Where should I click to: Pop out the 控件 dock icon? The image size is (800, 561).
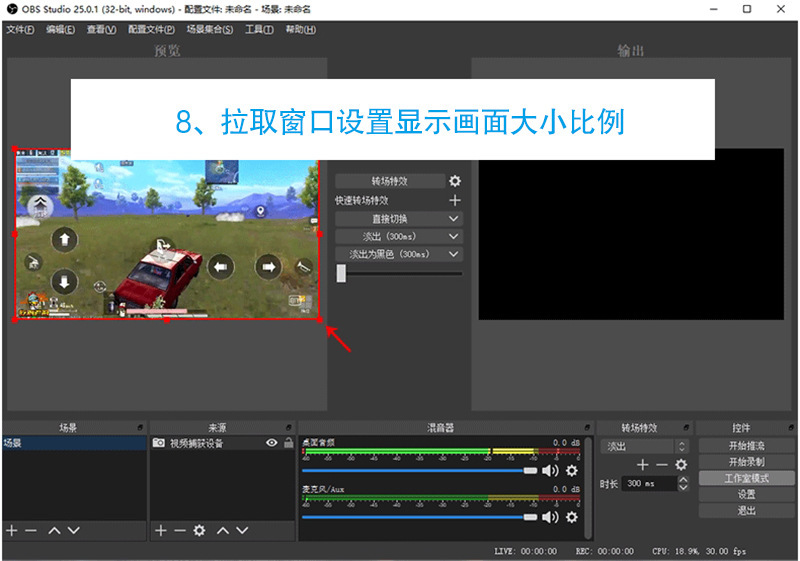(x=791, y=427)
